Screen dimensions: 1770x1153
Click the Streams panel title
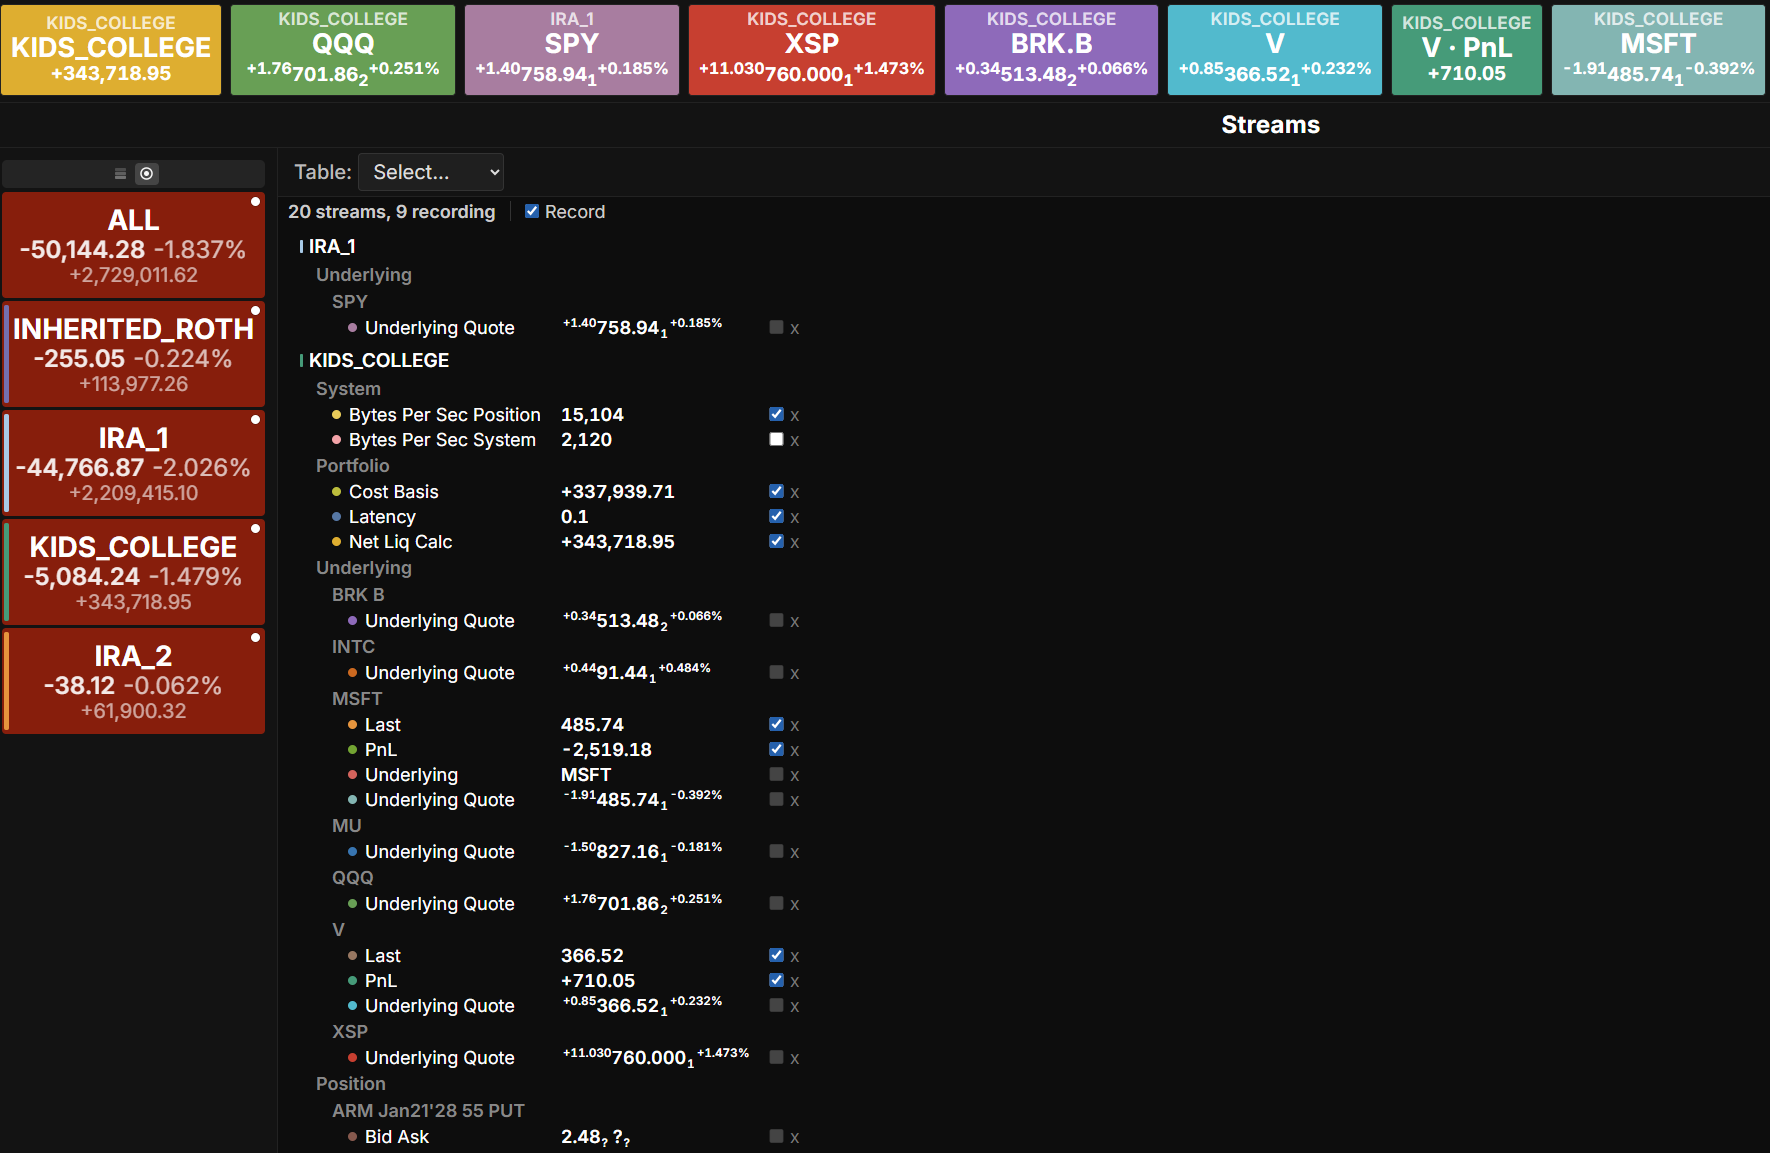click(x=1270, y=125)
